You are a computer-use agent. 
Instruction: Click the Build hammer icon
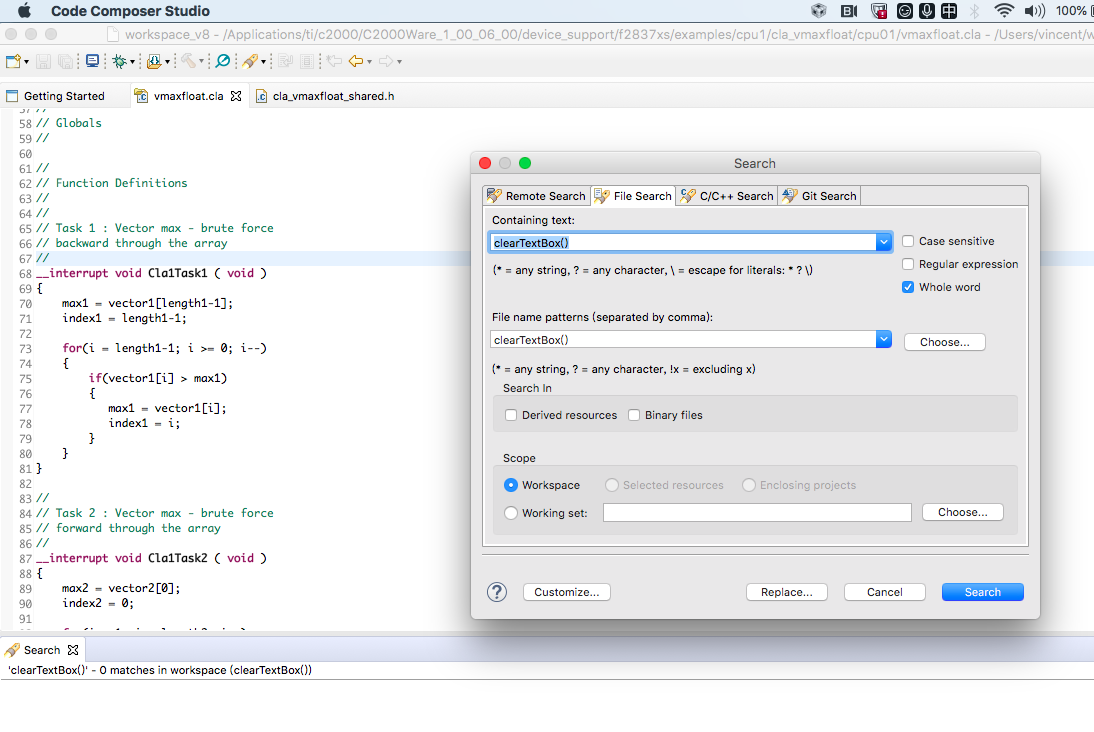(188, 61)
